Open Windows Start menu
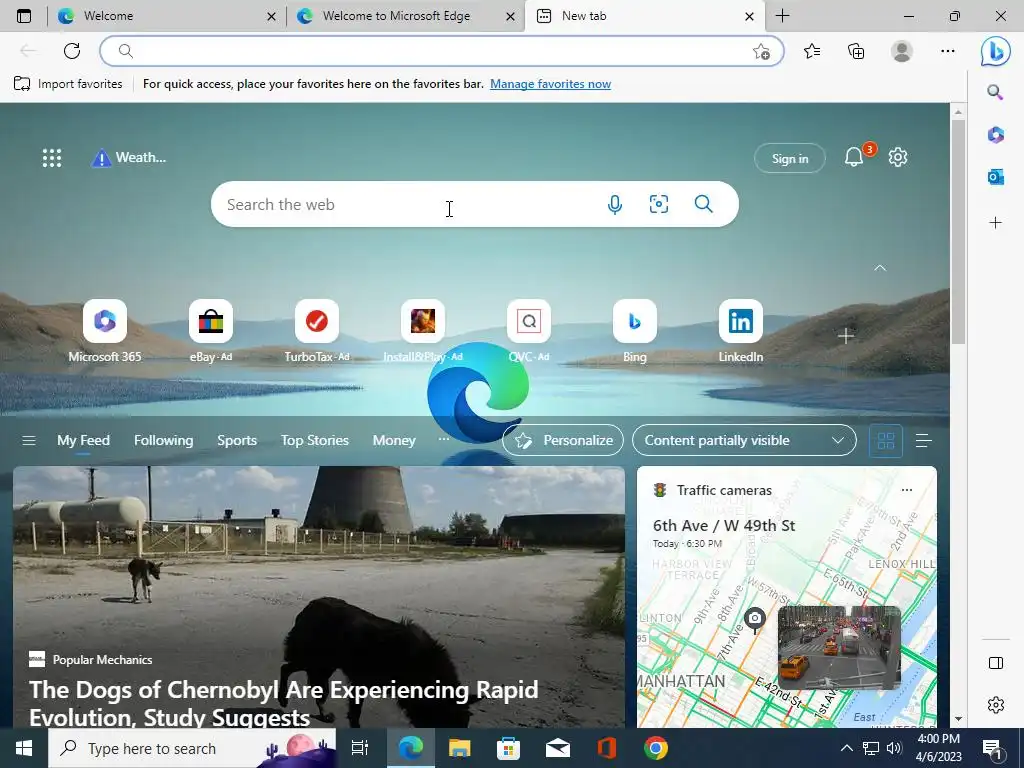Screen dimensions: 1024x768 (24, 748)
